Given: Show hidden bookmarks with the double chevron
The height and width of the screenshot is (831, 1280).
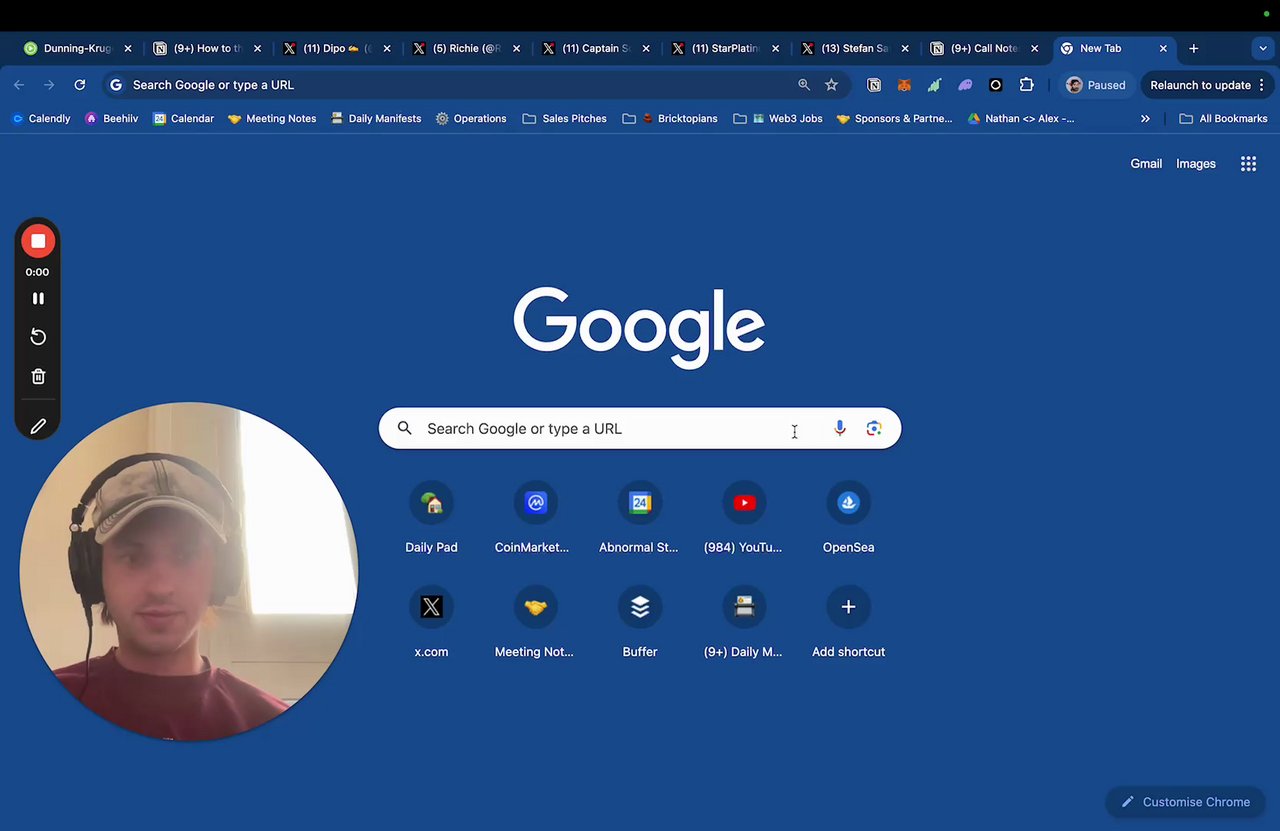Looking at the screenshot, I should coord(1145,118).
